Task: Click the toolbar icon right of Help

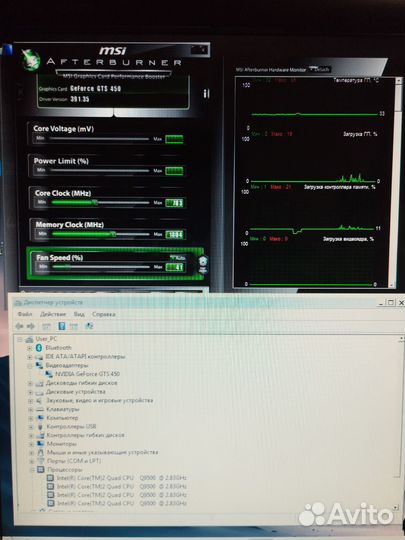Action: click(74, 326)
